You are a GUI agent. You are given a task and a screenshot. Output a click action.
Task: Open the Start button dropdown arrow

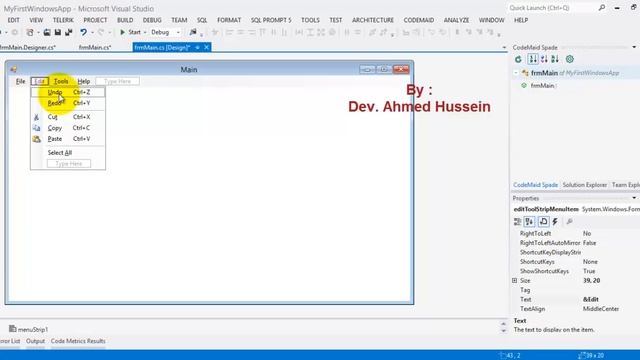[x=144, y=32]
